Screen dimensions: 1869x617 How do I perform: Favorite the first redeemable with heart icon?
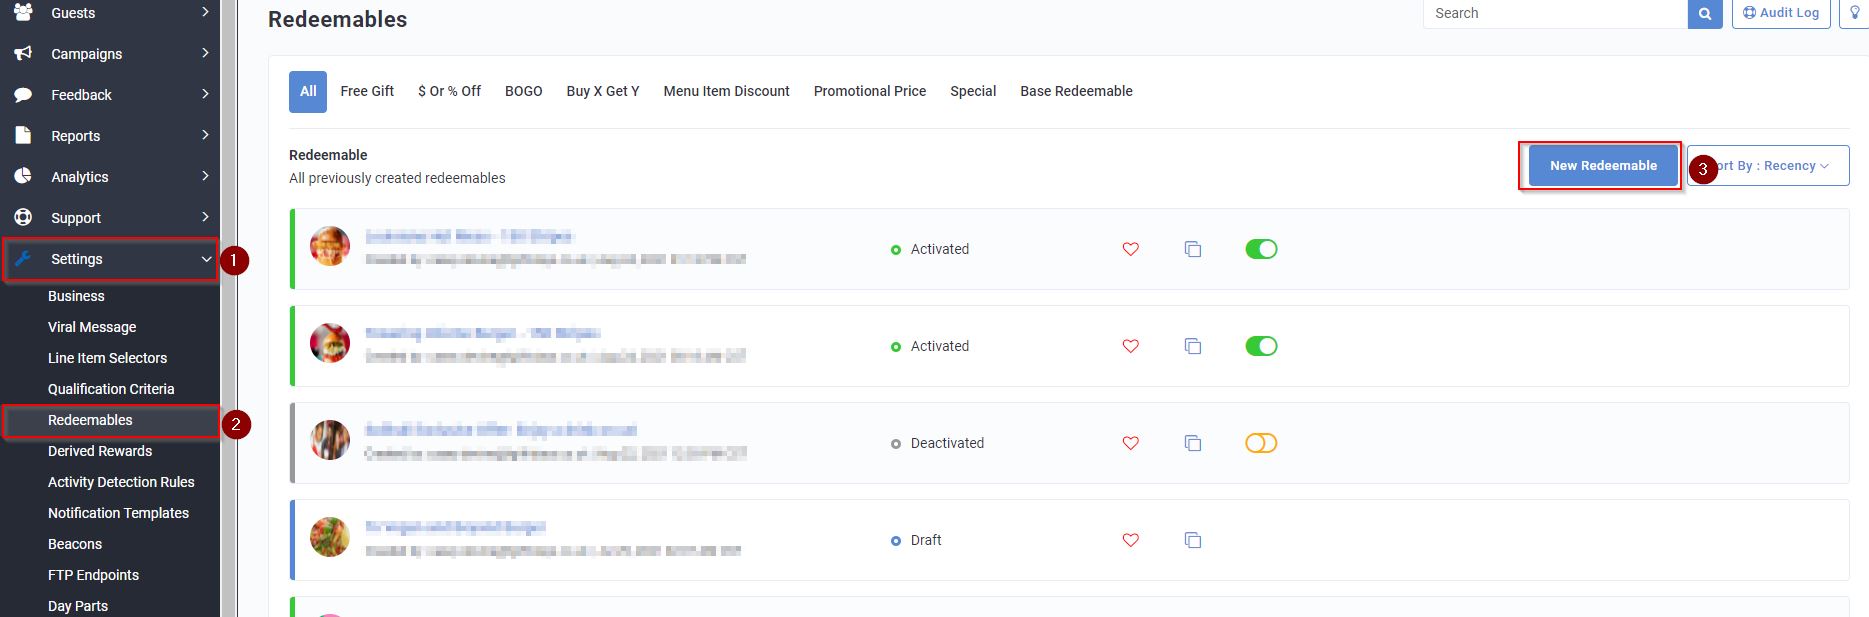tap(1130, 249)
